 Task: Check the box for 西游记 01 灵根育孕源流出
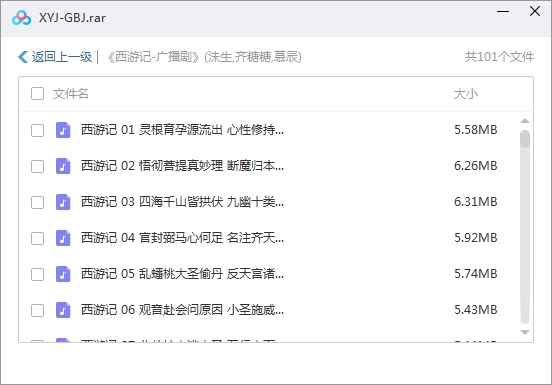point(37,130)
